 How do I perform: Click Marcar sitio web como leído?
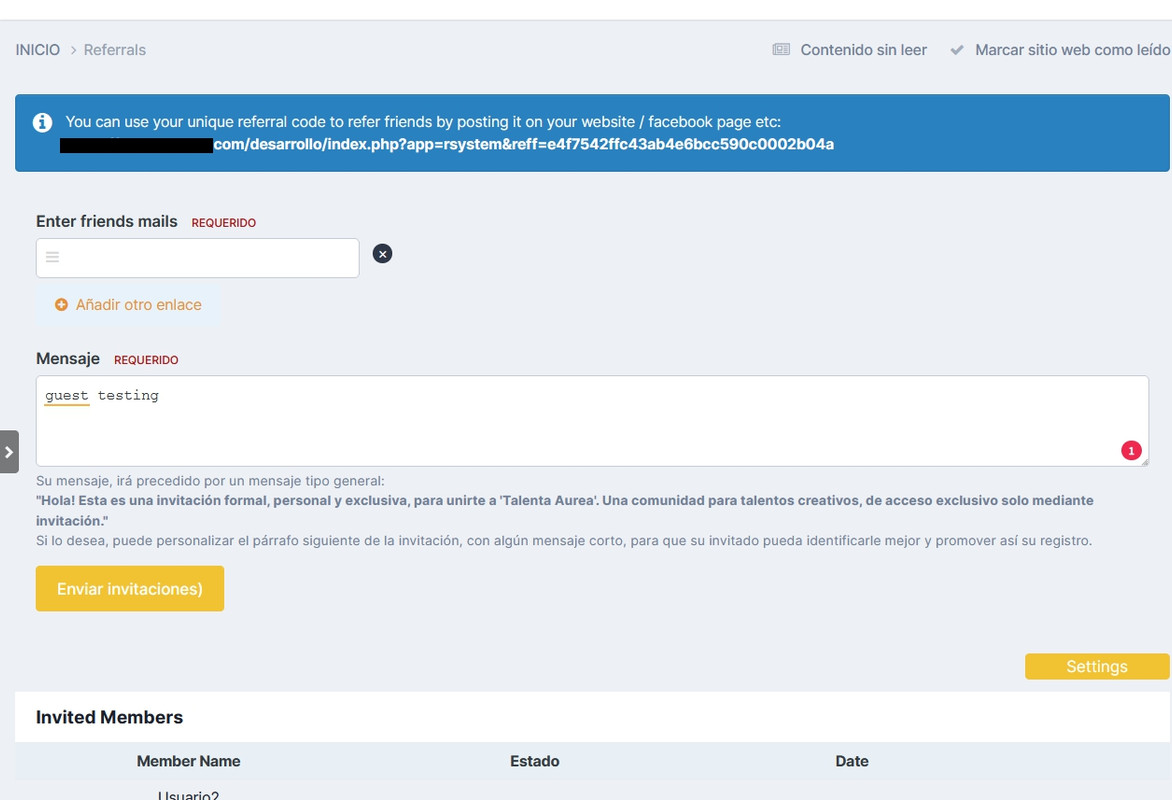(1072, 50)
